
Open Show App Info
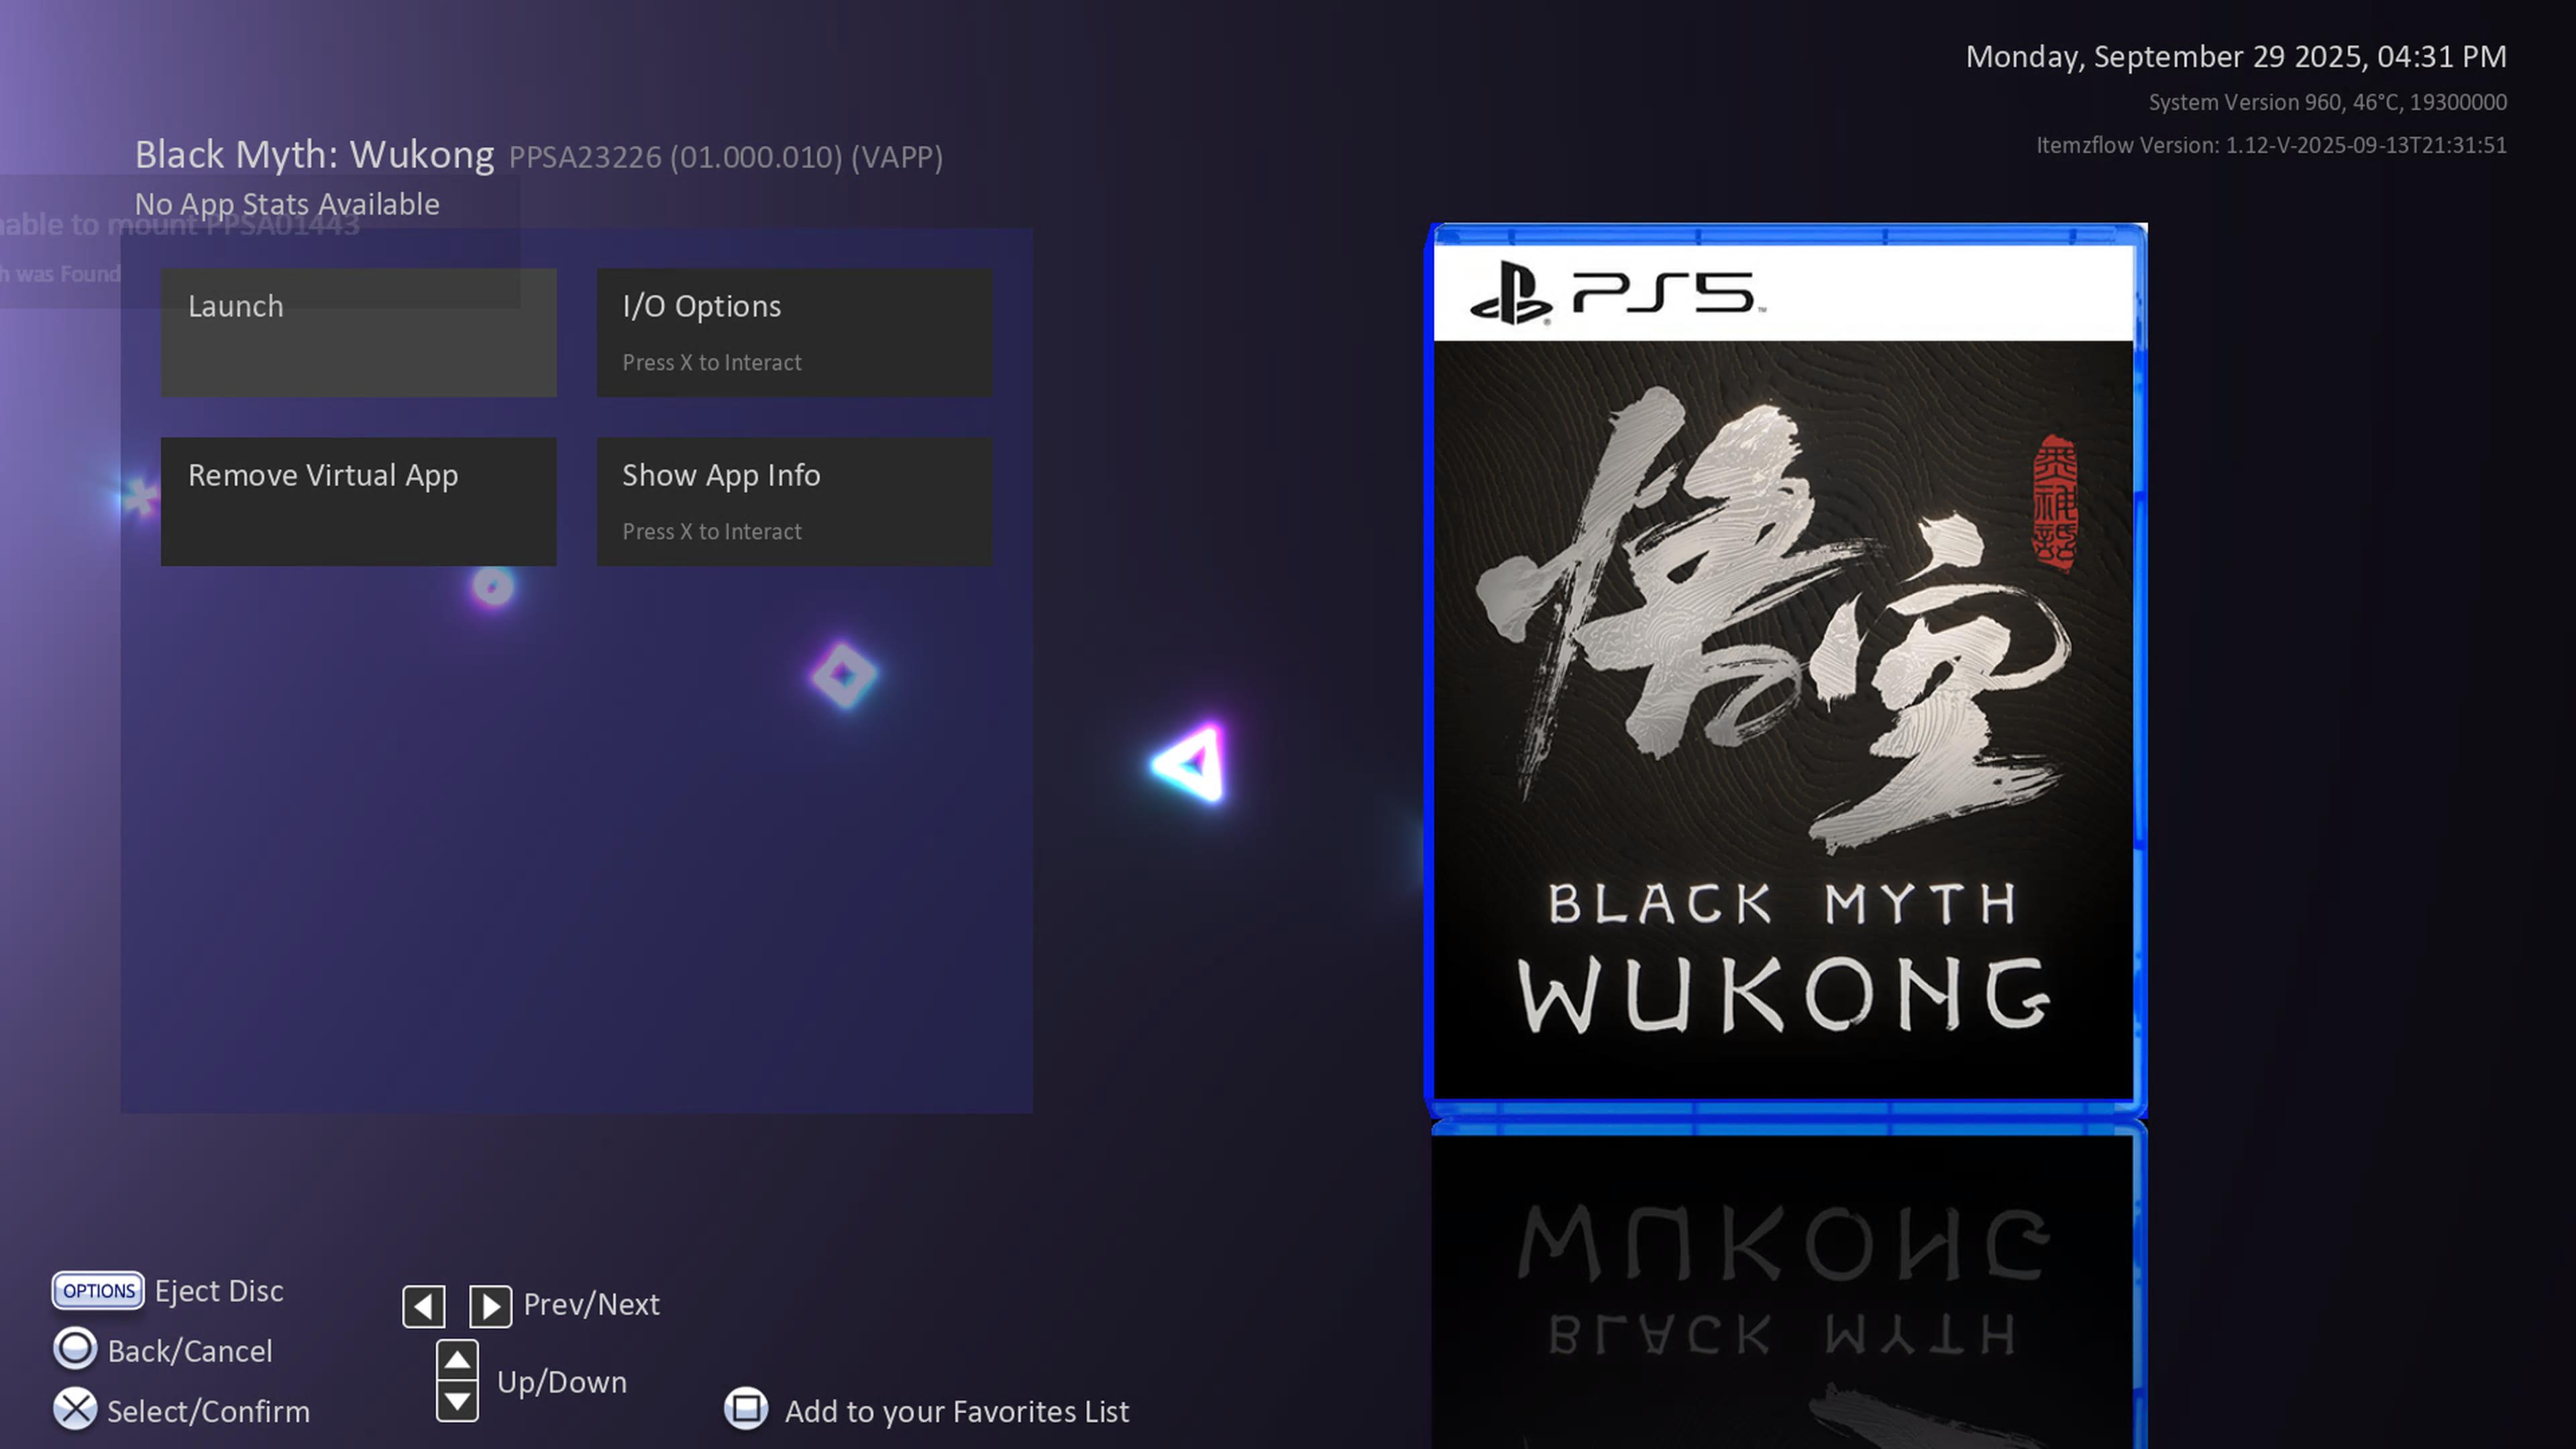[x=794, y=501]
